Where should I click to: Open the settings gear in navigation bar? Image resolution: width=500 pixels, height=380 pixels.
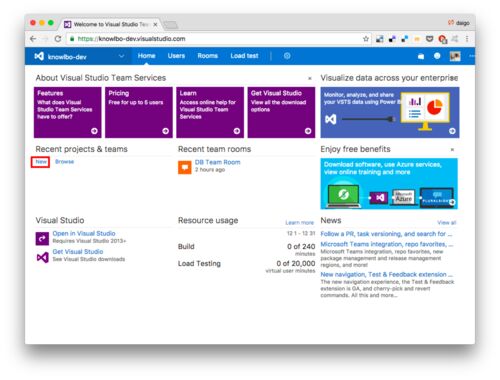pyautogui.click(x=287, y=56)
